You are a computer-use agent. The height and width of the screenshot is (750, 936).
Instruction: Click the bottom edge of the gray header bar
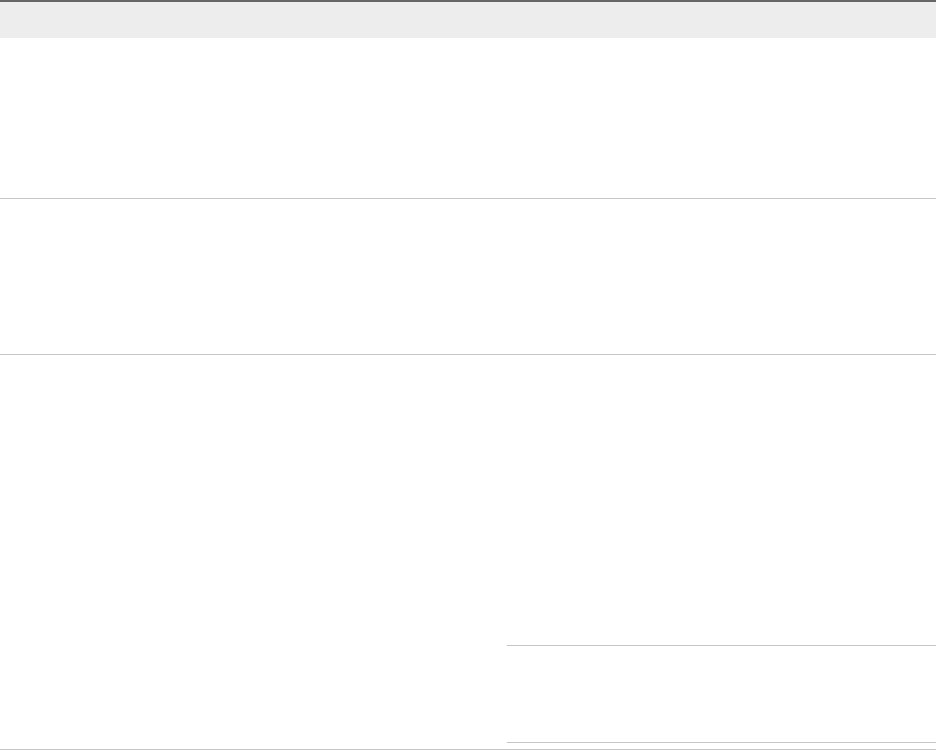[468, 37]
